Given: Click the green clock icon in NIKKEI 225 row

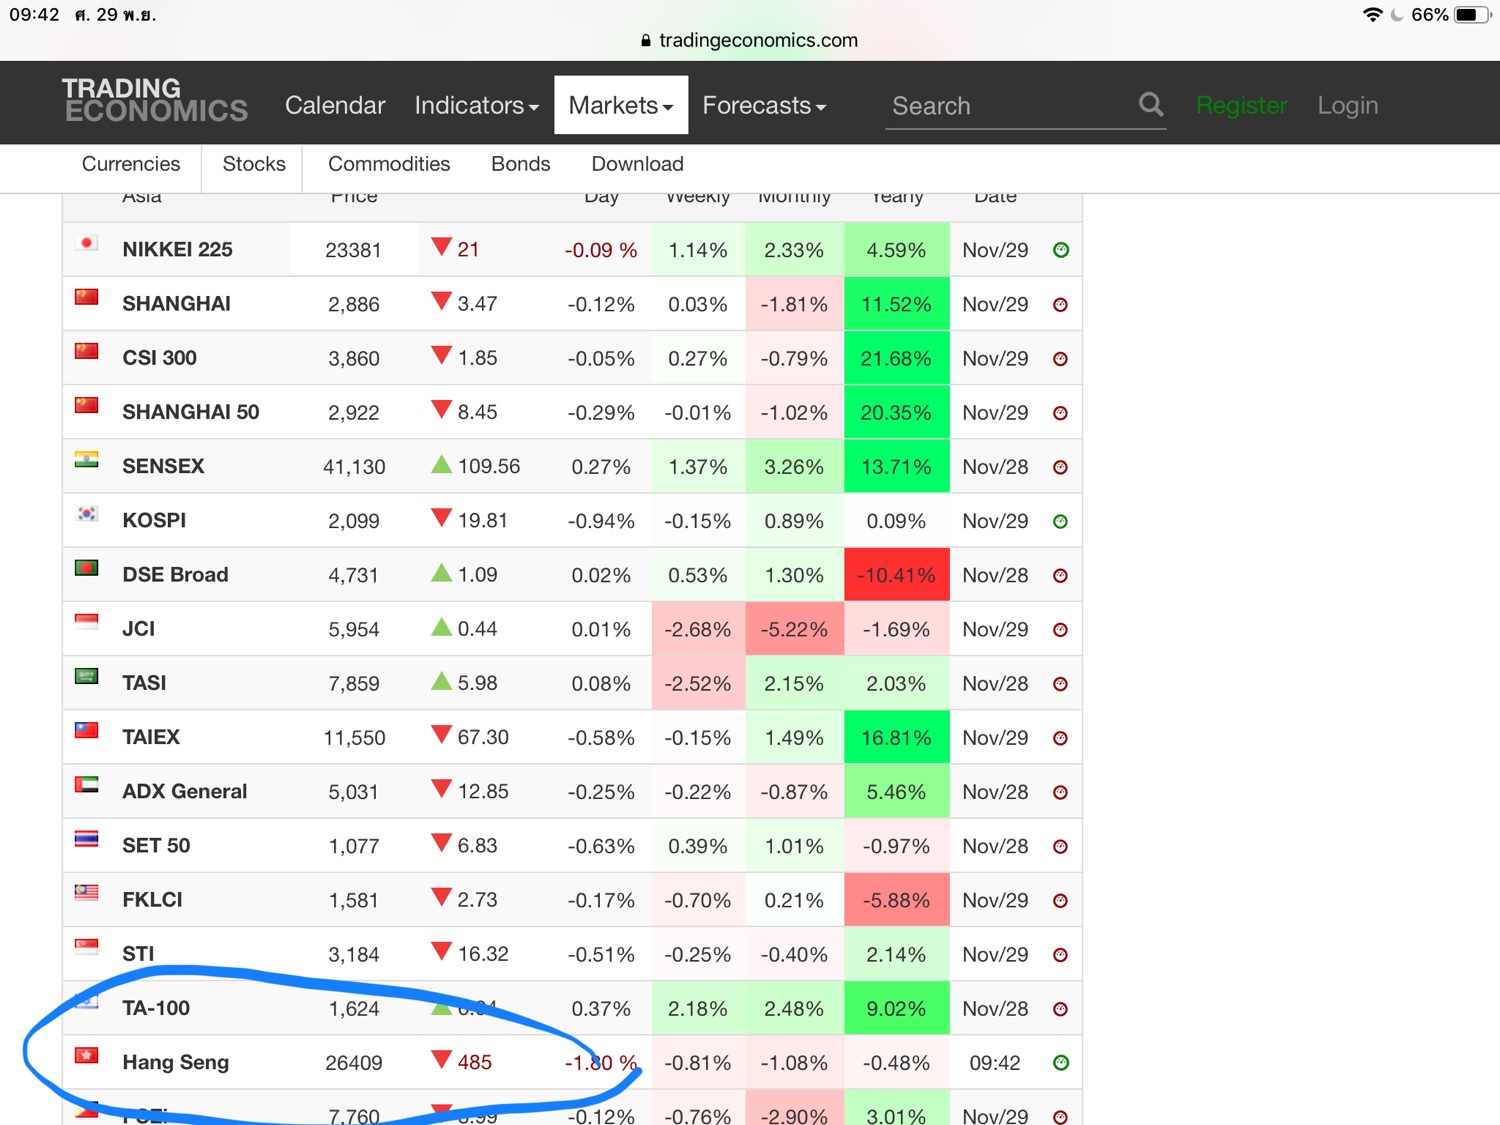Looking at the screenshot, I should point(1061,250).
